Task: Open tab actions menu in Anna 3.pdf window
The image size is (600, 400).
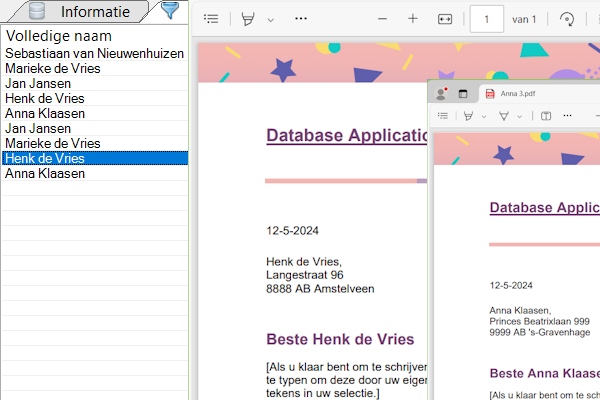Action: tap(463, 94)
